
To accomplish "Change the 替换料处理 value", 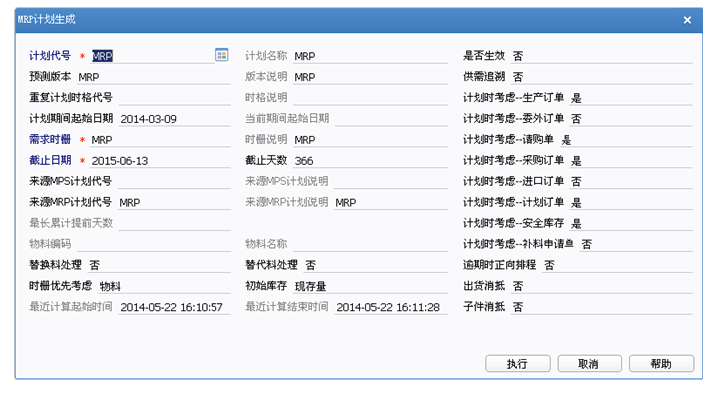I will tap(159, 265).
